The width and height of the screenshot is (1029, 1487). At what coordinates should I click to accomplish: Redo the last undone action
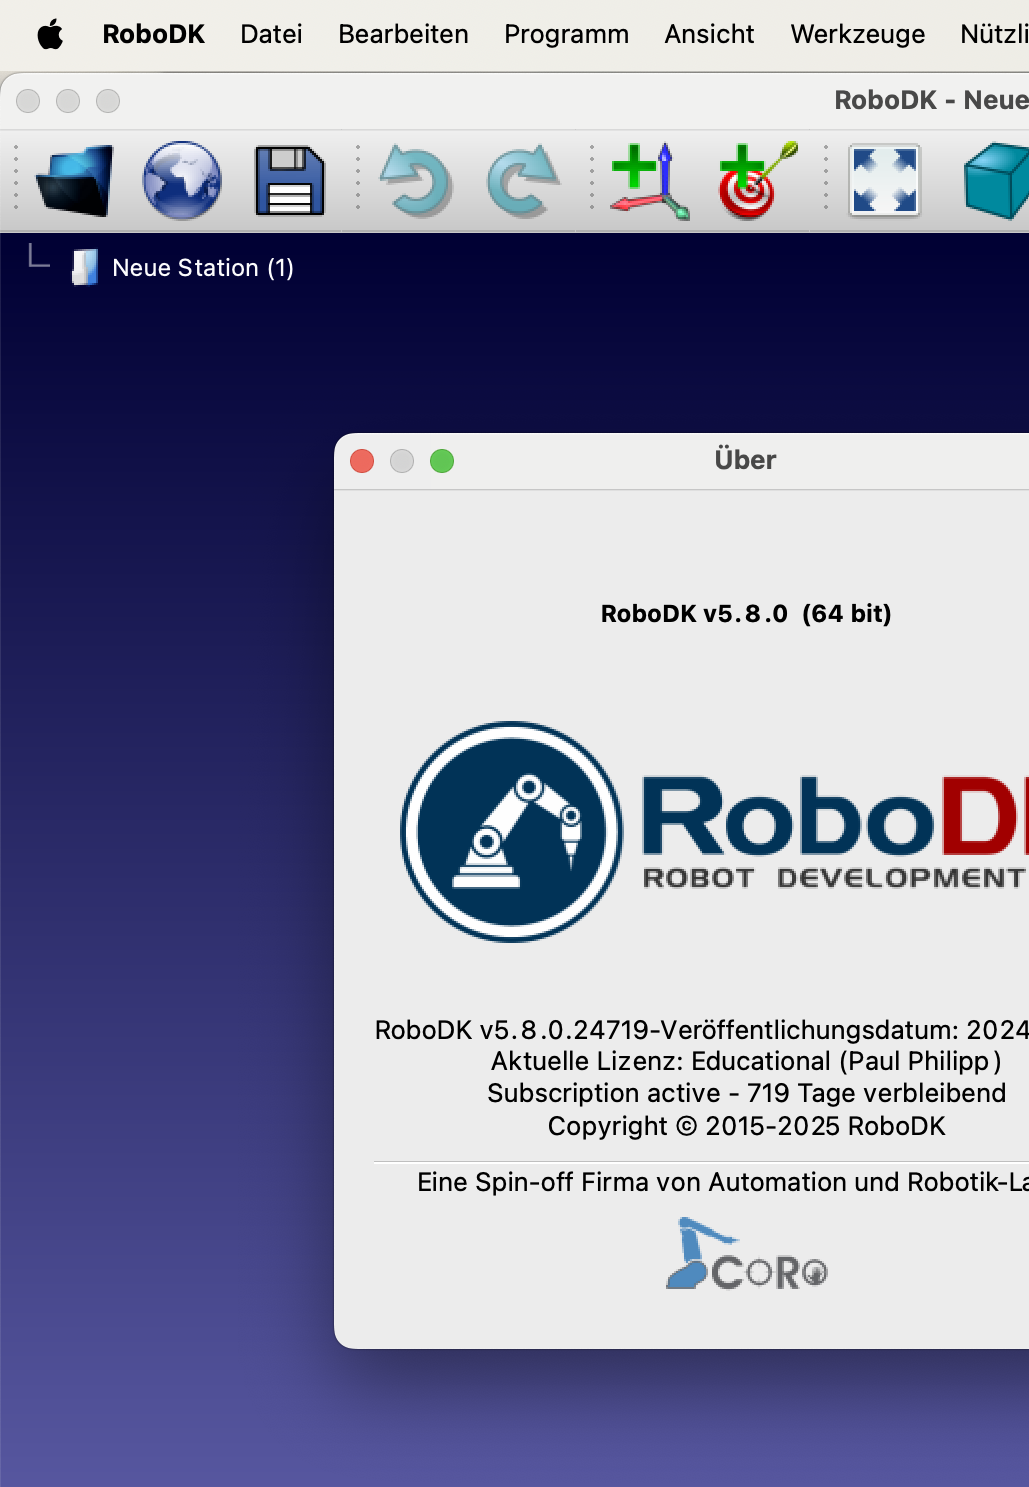click(522, 181)
